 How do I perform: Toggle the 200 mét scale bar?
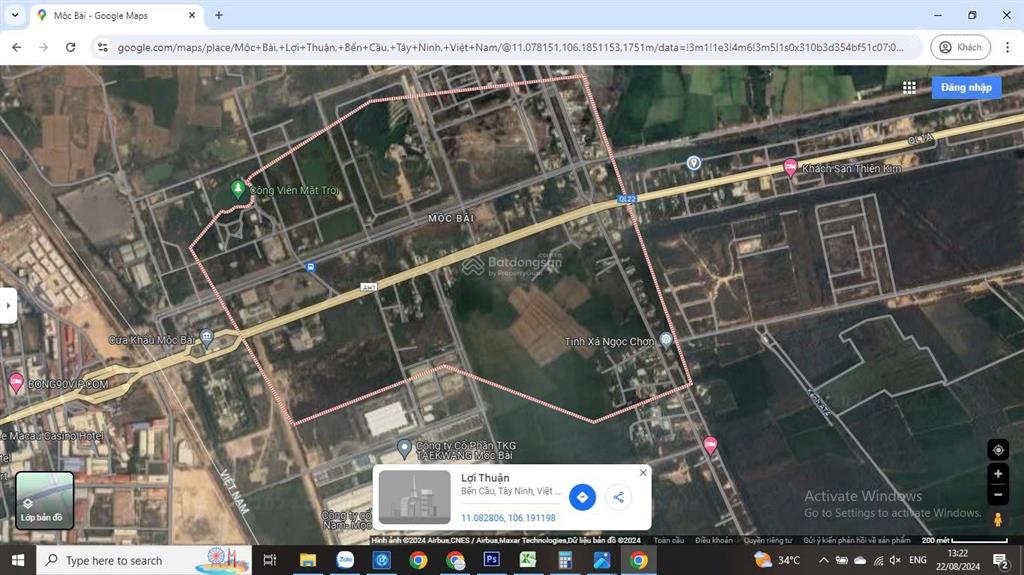coord(965,540)
